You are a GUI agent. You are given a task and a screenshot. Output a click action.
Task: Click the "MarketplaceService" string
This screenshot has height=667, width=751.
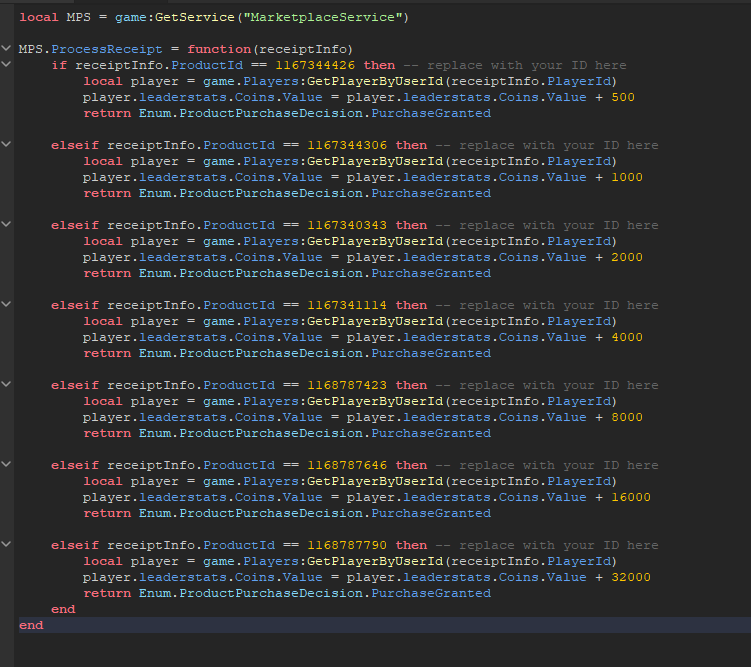coord(323,17)
